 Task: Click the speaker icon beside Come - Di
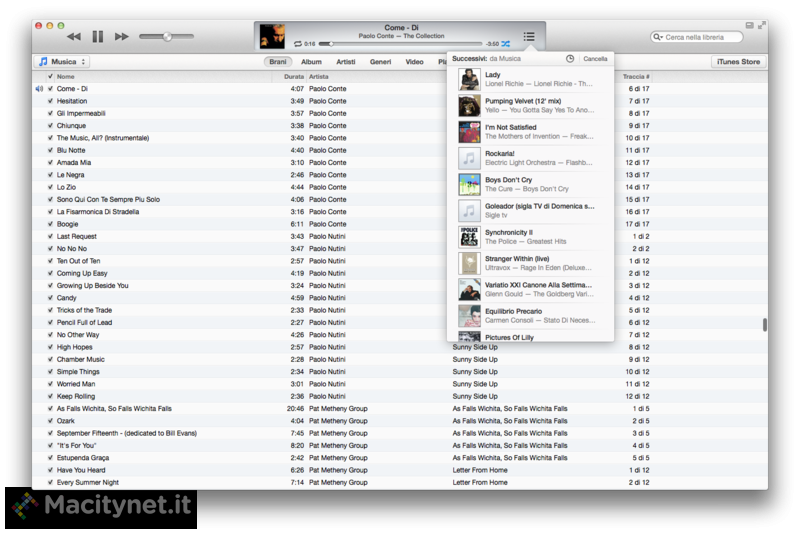pos(39,89)
